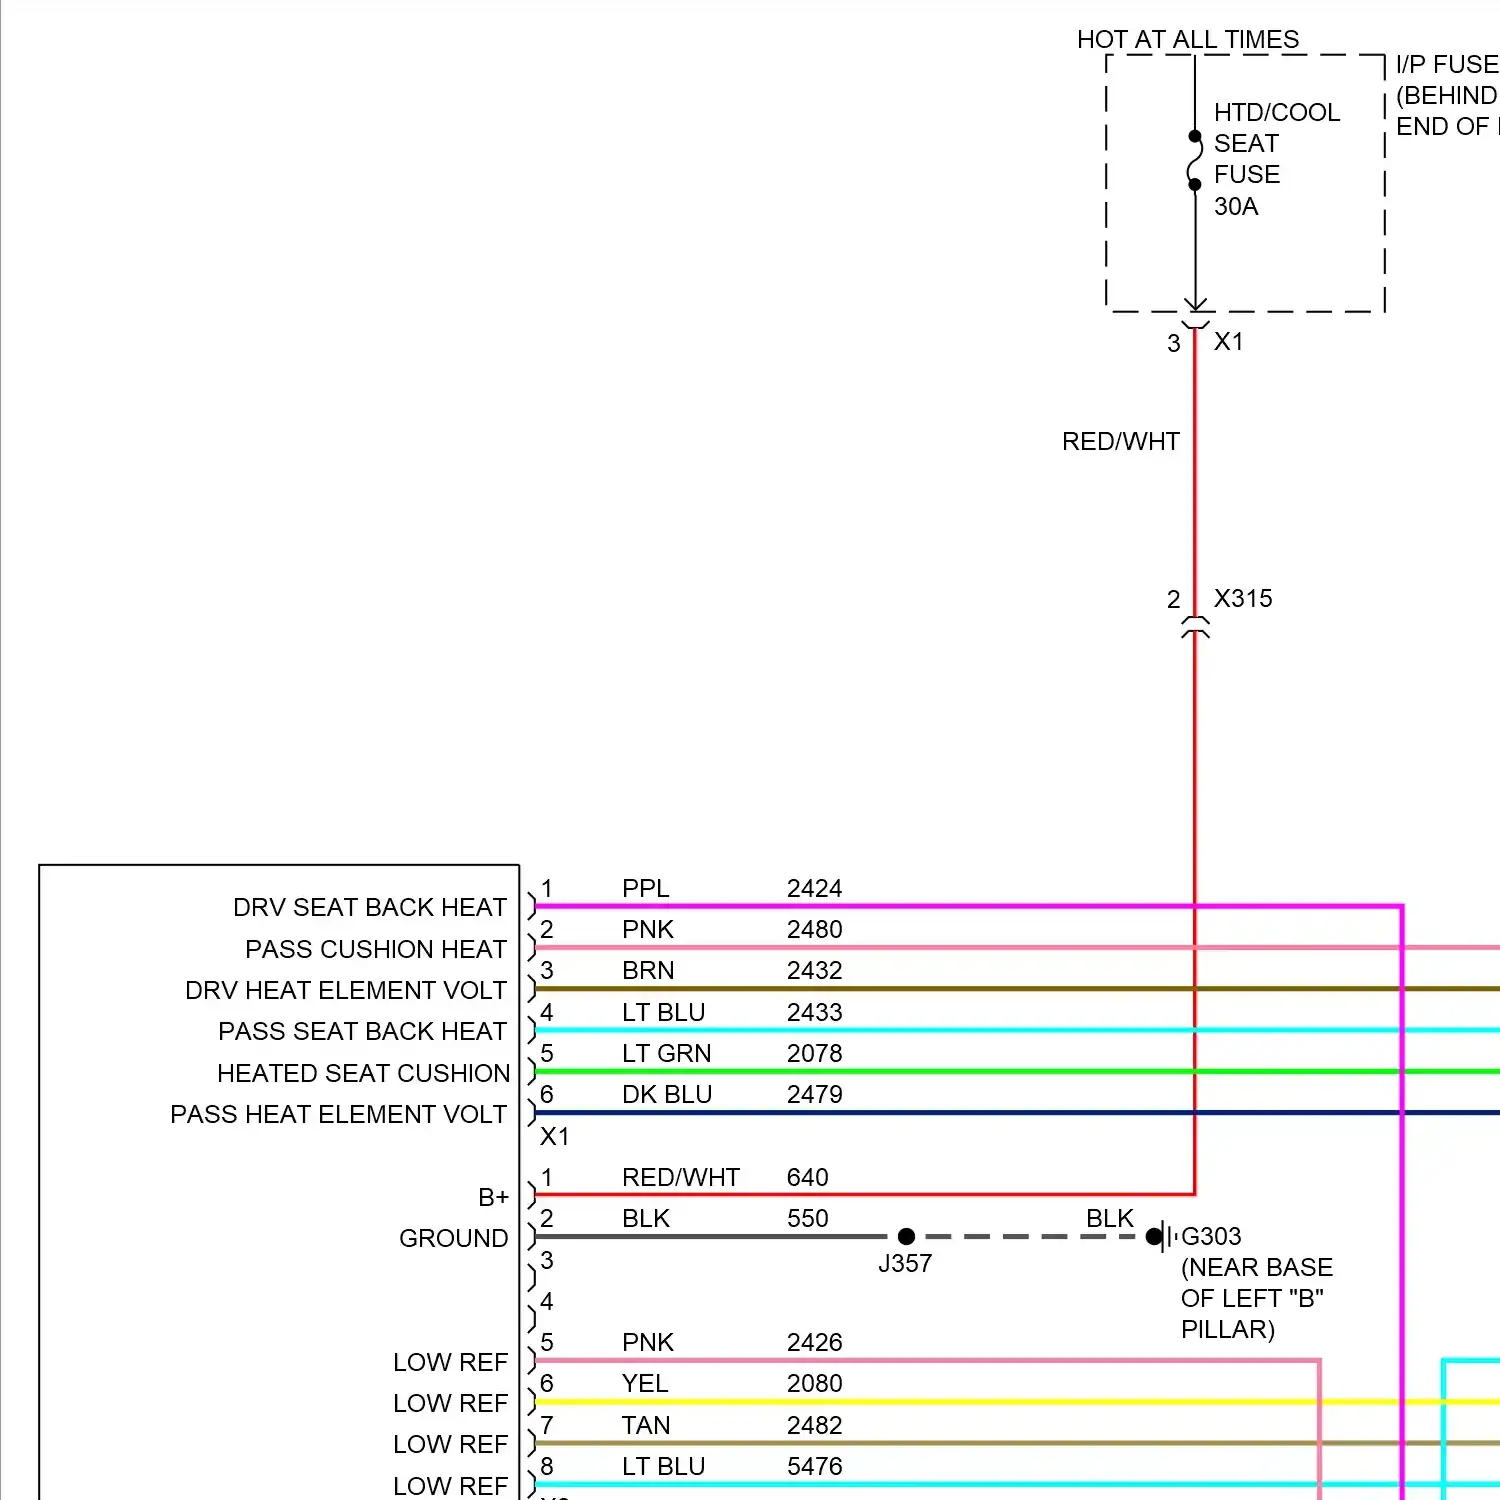Select circuit number 550
Screen dimensions: 1500x1500
point(808,1219)
